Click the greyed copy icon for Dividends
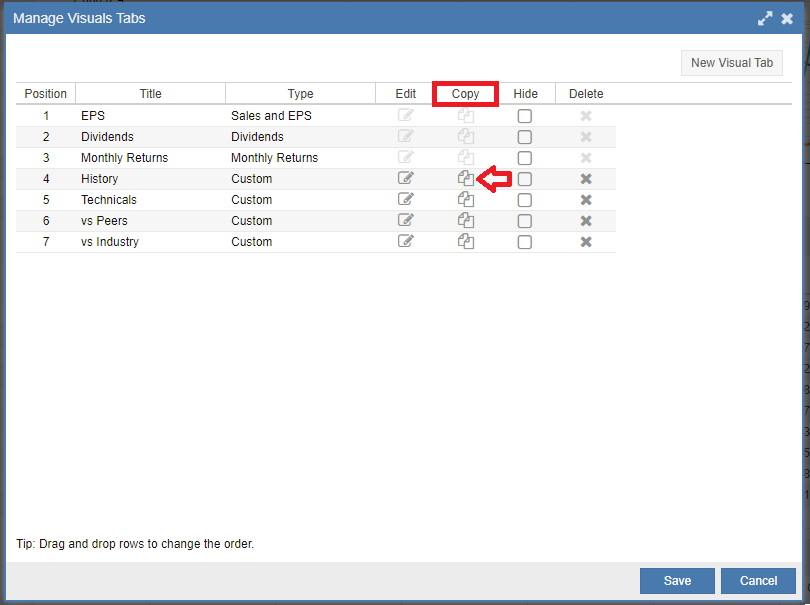 [x=466, y=136]
